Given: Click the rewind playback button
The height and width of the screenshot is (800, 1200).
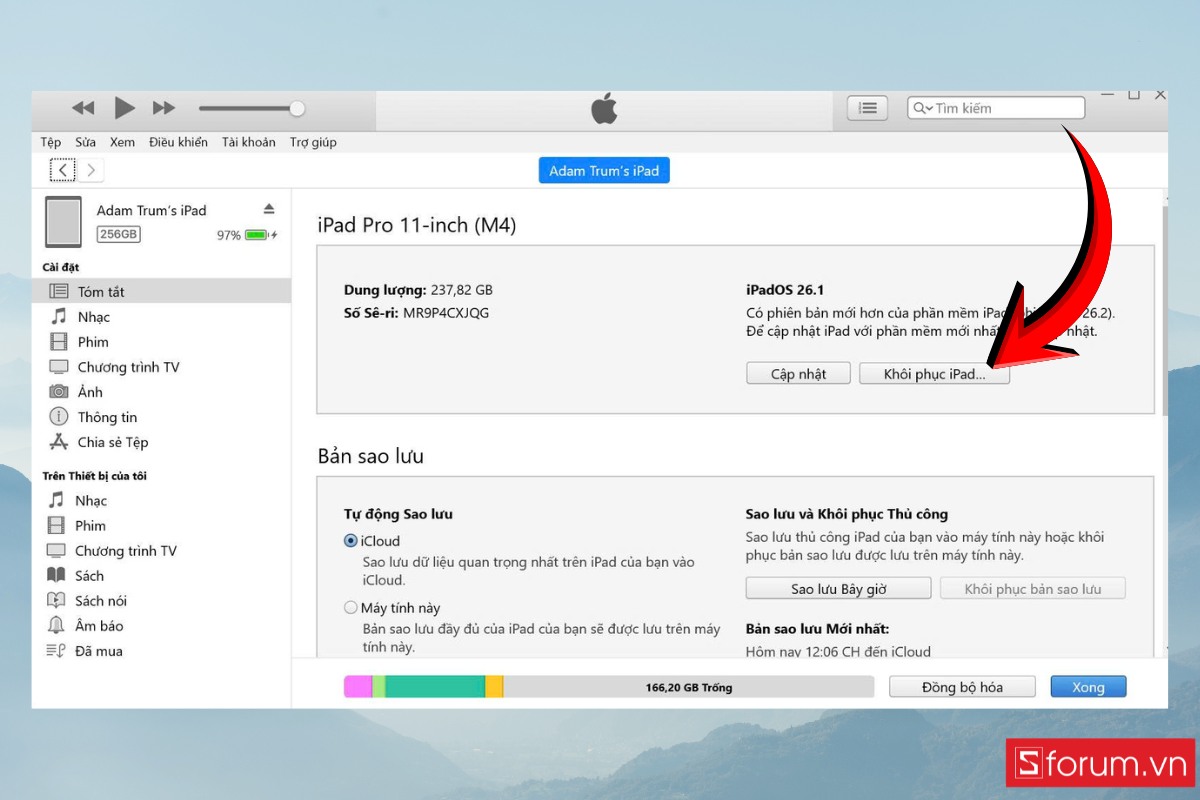Looking at the screenshot, I should click(83, 108).
